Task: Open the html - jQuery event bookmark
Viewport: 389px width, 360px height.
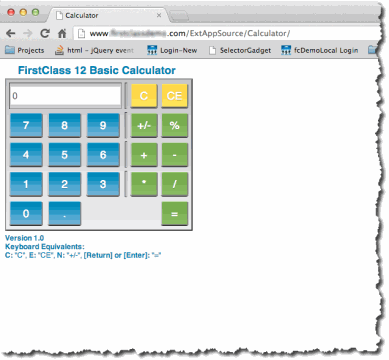Action: (94, 50)
